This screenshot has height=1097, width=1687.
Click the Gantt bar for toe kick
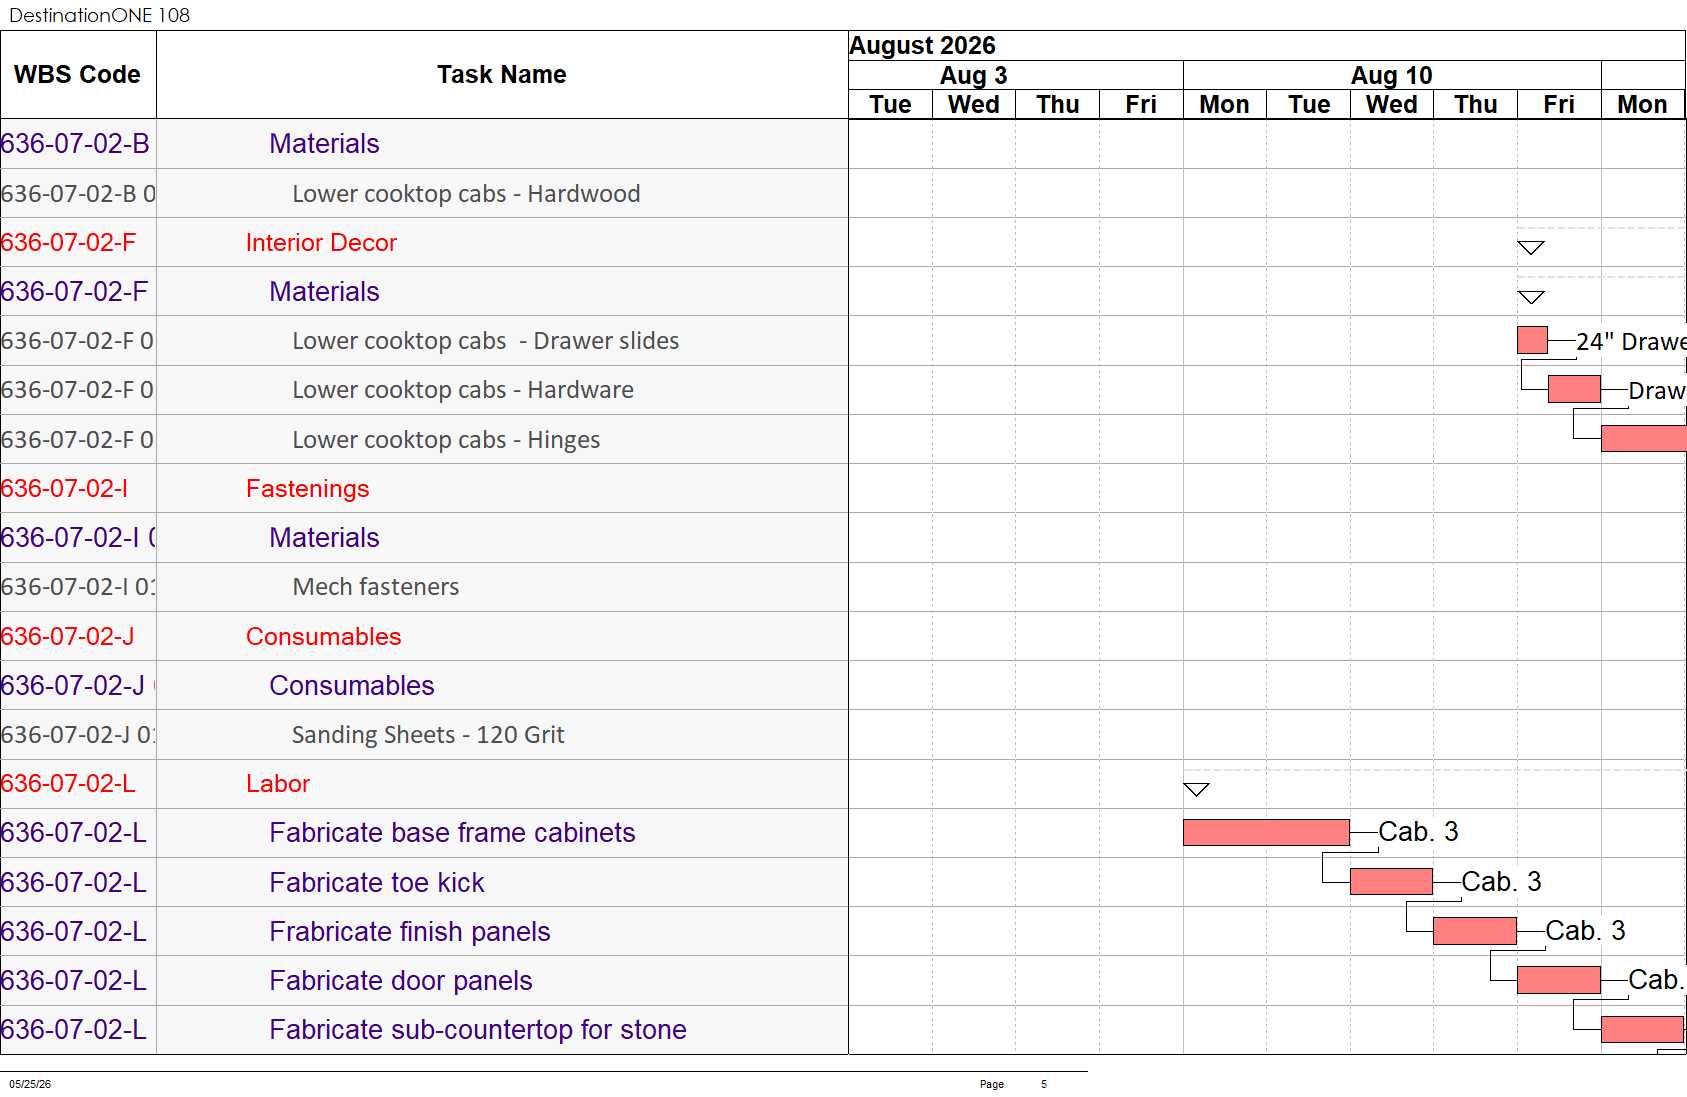coord(1391,881)
